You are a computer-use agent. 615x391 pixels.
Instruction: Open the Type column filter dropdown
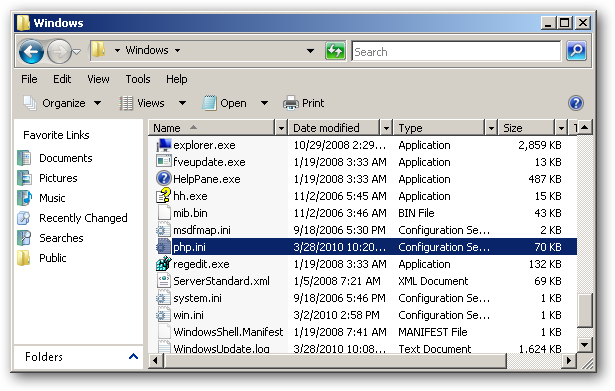coord(491,128)
